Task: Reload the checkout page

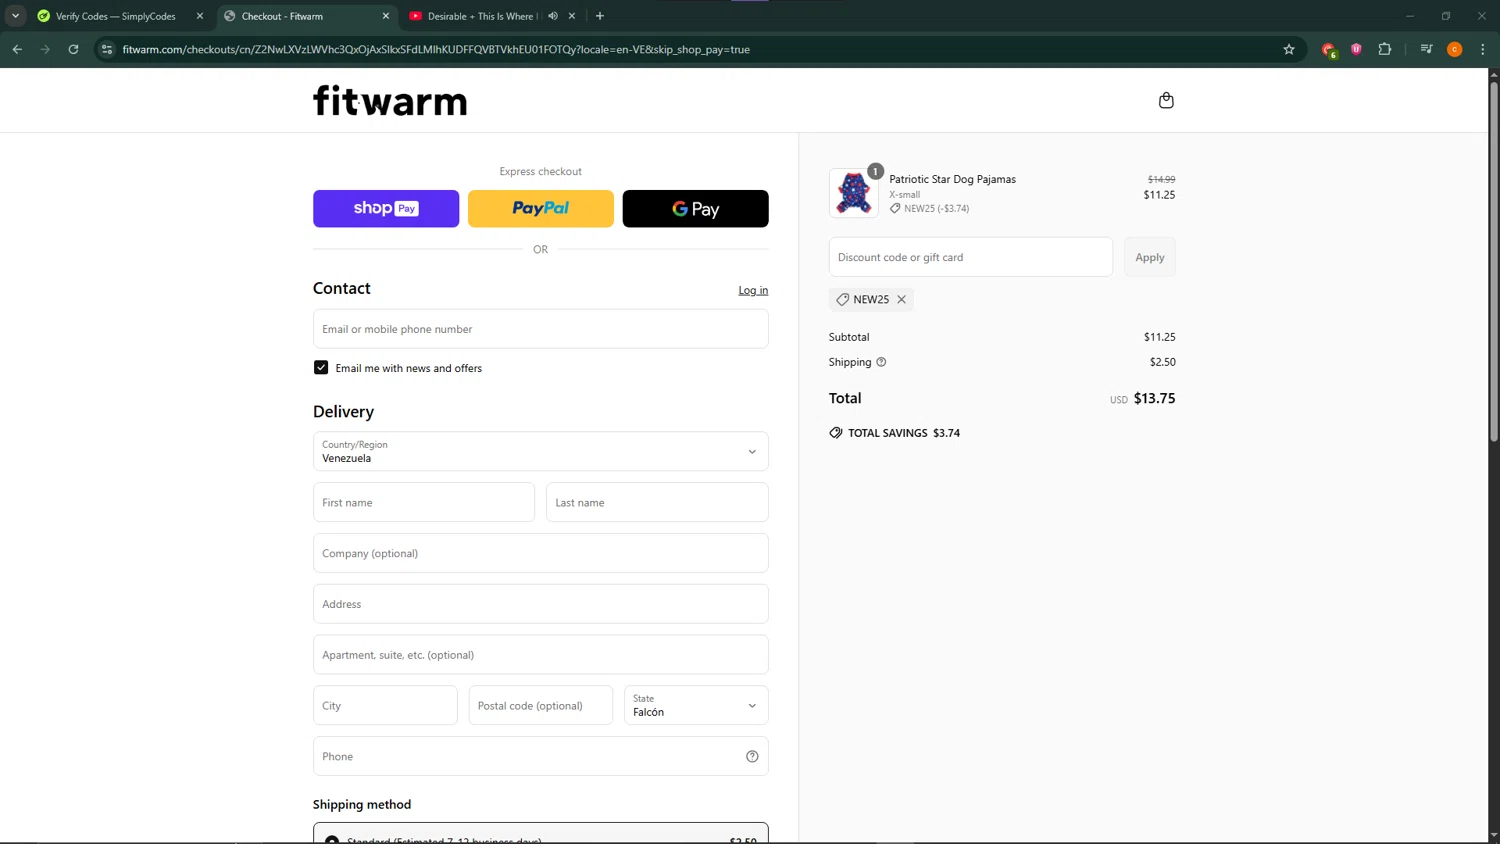Action: click(x=73, y=49)
